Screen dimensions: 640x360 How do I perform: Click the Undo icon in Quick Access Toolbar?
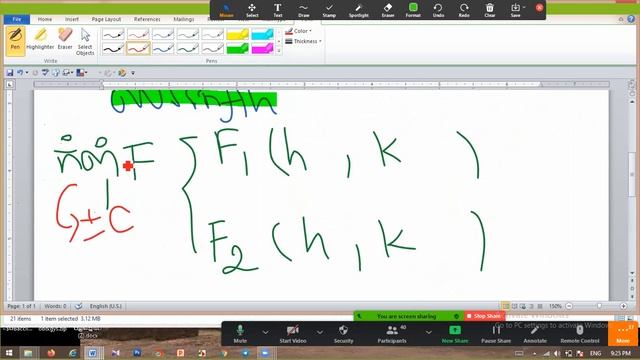[x=20, y=73]
